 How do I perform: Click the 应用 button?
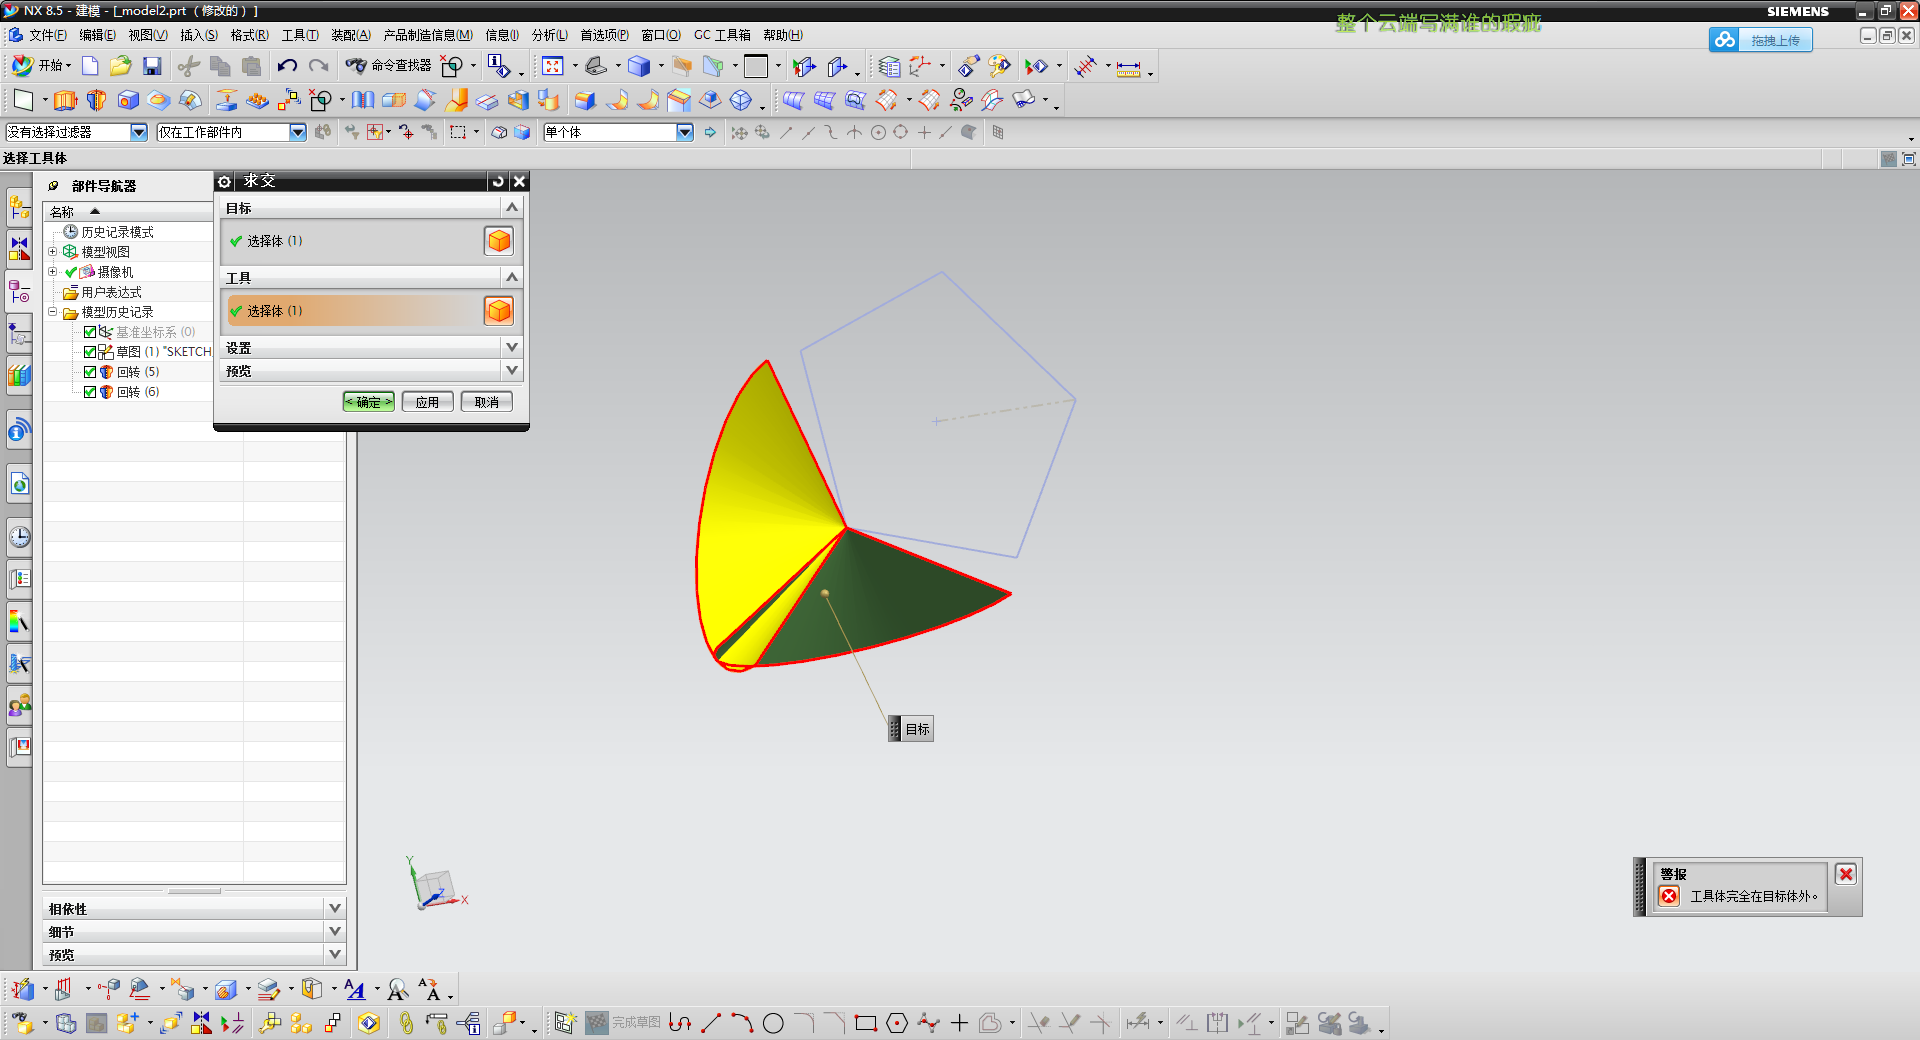pyautogui.click(x=427, y=402)
